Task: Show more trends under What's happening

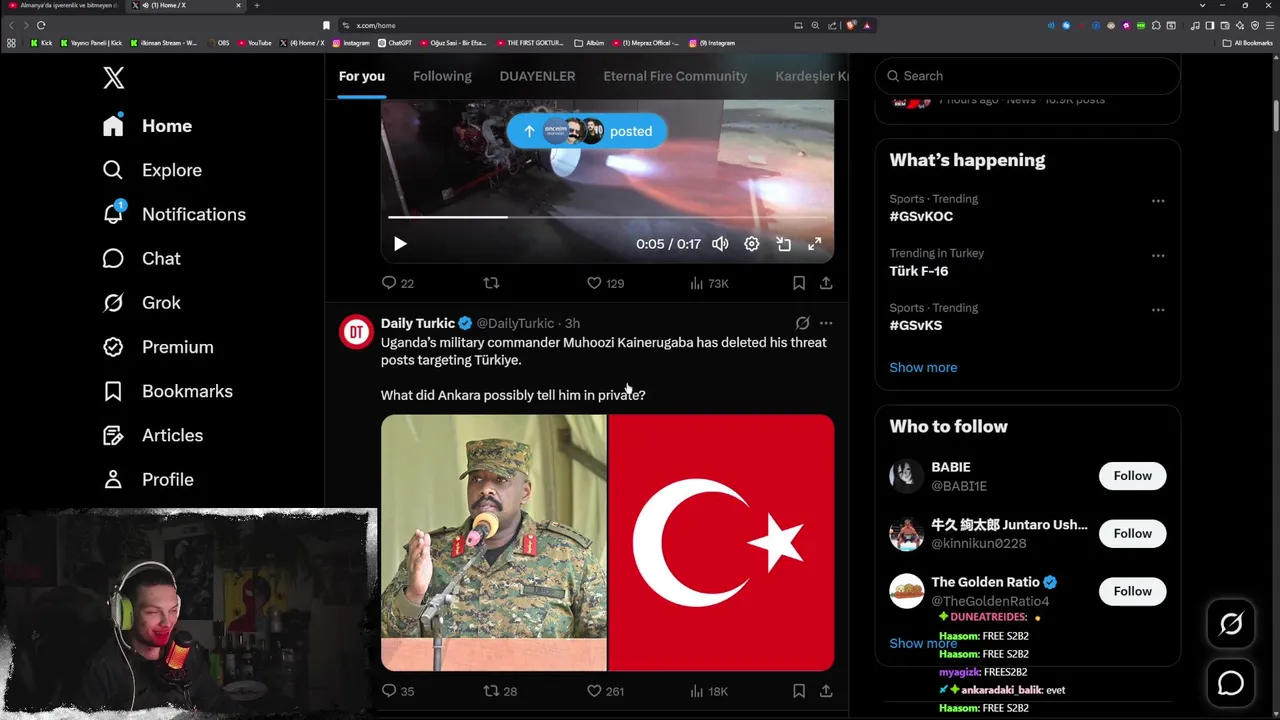Action: pos(923,367)
